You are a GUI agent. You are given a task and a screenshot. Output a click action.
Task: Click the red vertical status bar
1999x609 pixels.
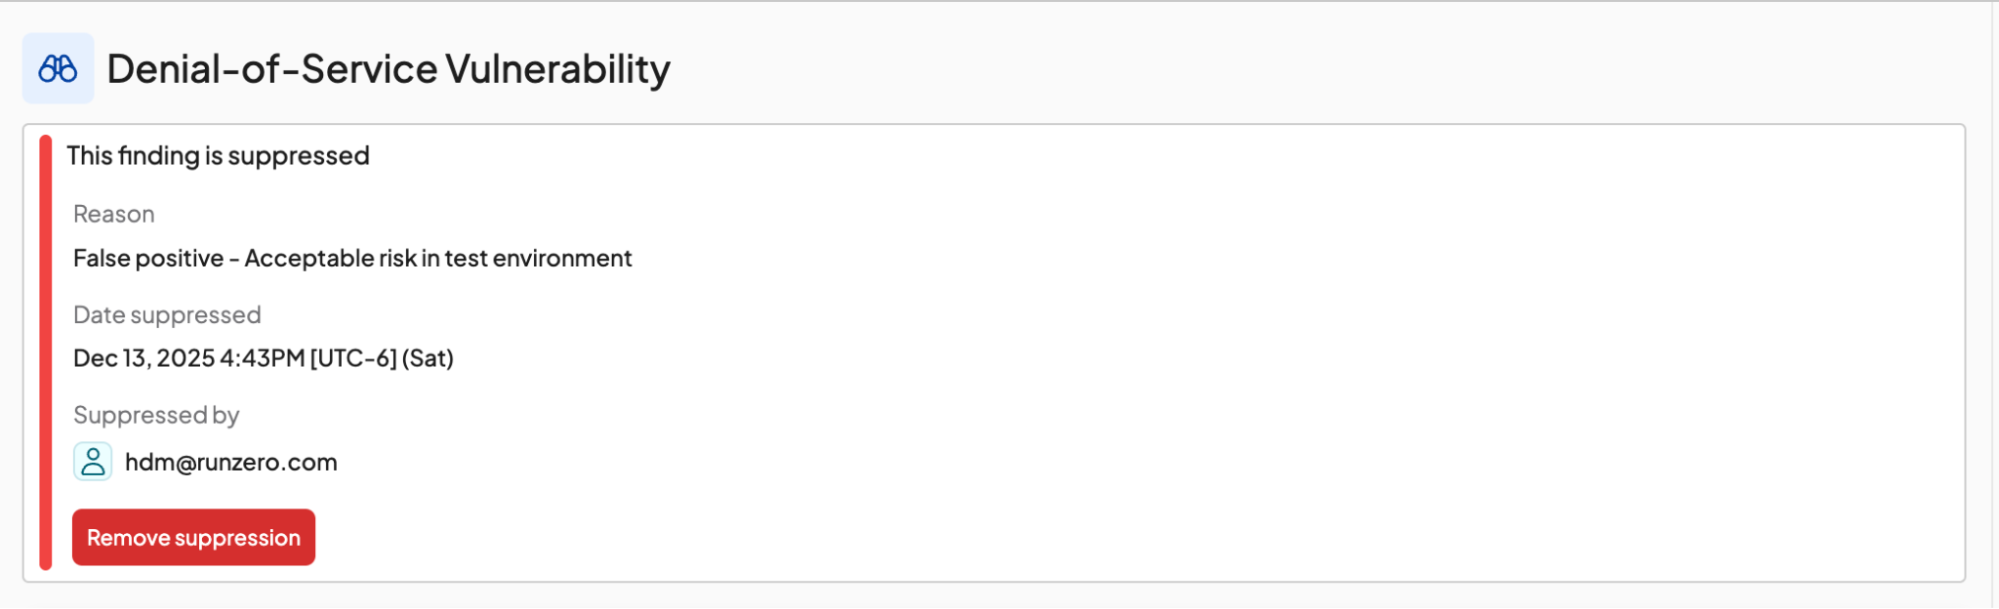45,352
